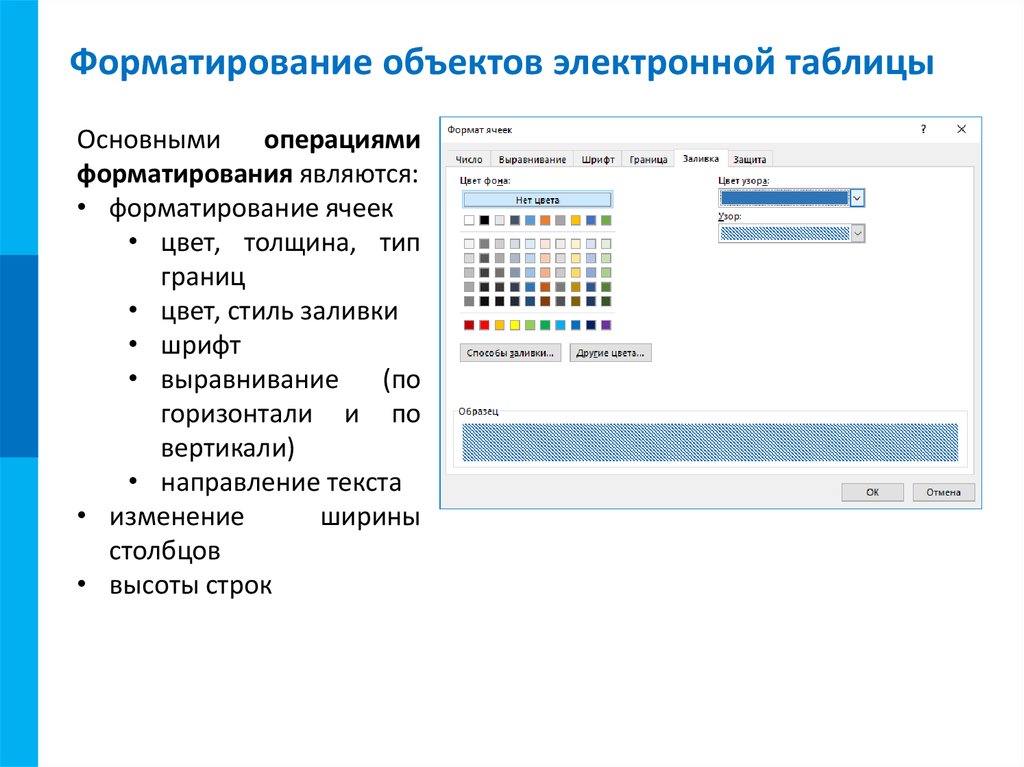The height and width of the screenshot is (767, 1024).
Task: Click the Способы заливки button
Action: [510, 353]
